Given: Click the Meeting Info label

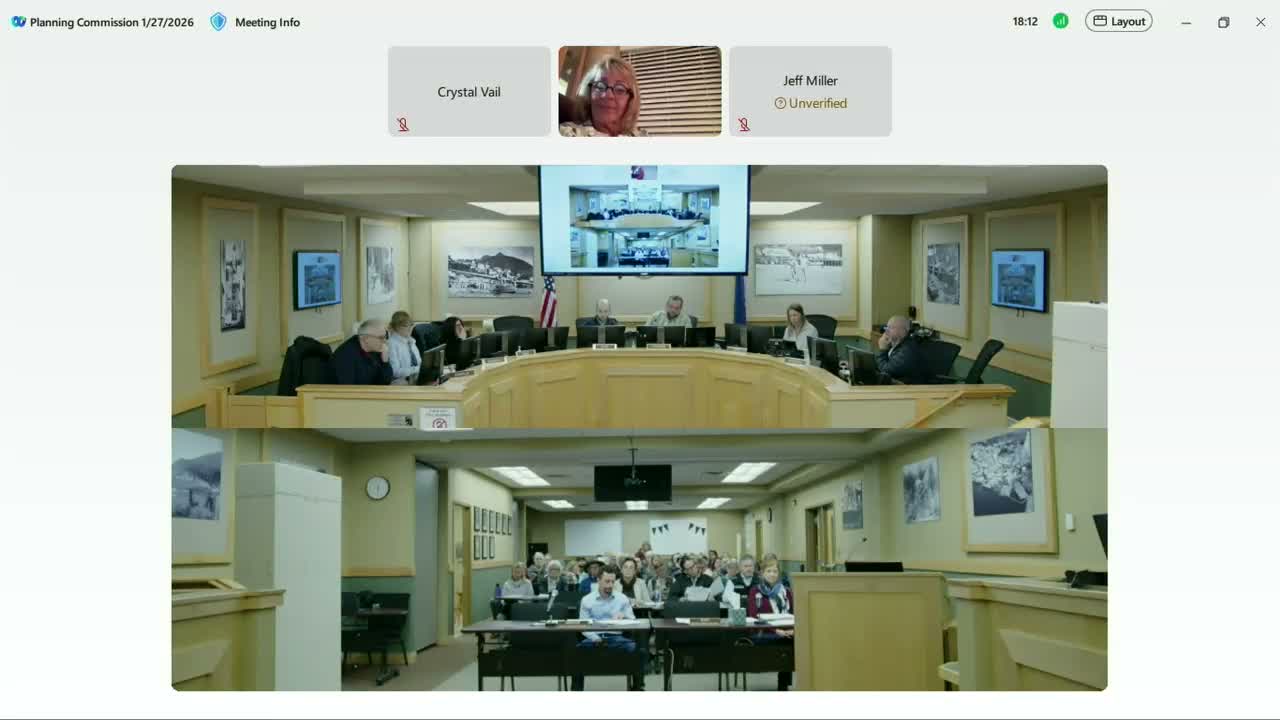Looking at the screenshot, I should coord(267,22).
